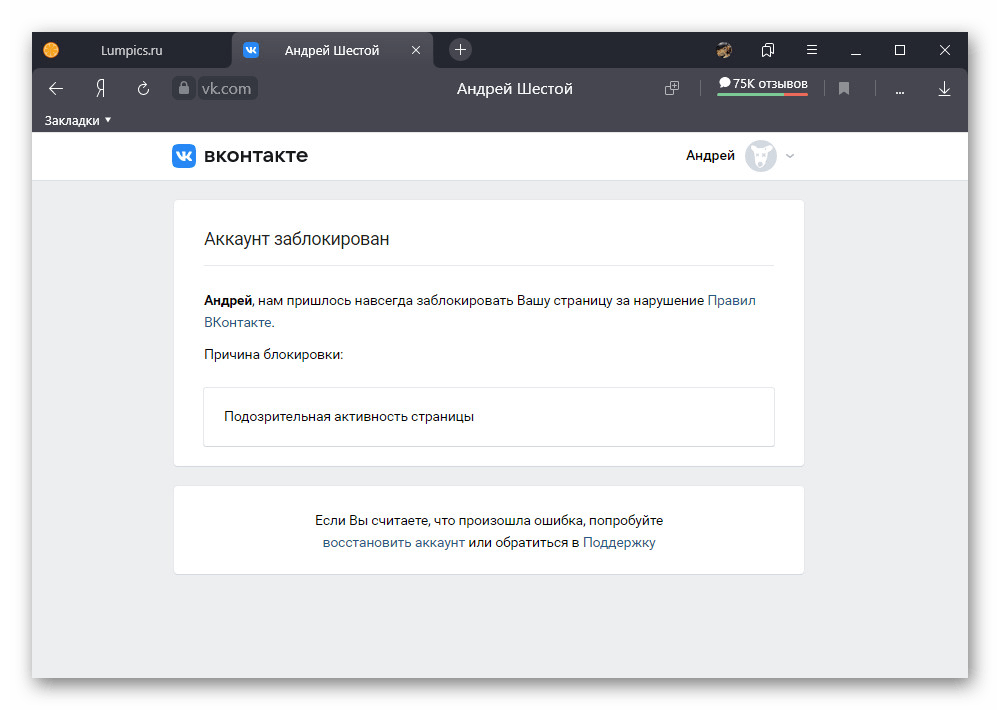Image resolution: width=1000 pixels, height=710 pixels.
Task: Go back with the browser back arrow
Action: point(56,89)
